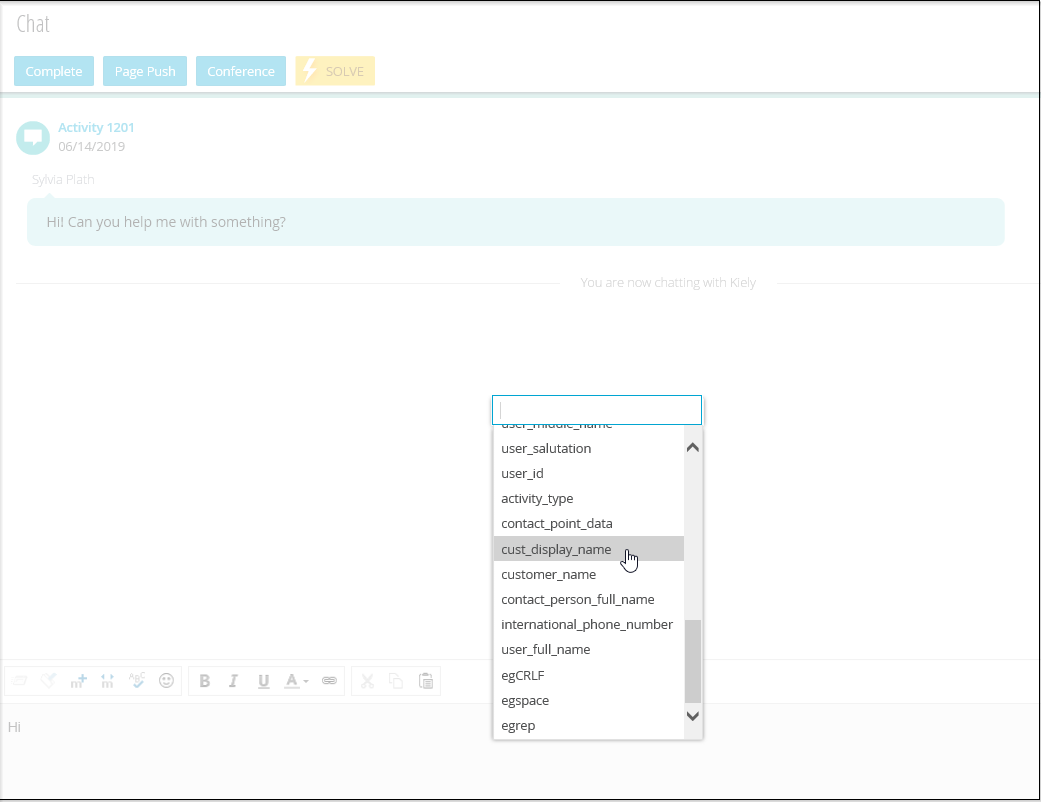Click the clear formatting brush icon
This screenshot has height=802, width=1041.
point(48,681)
